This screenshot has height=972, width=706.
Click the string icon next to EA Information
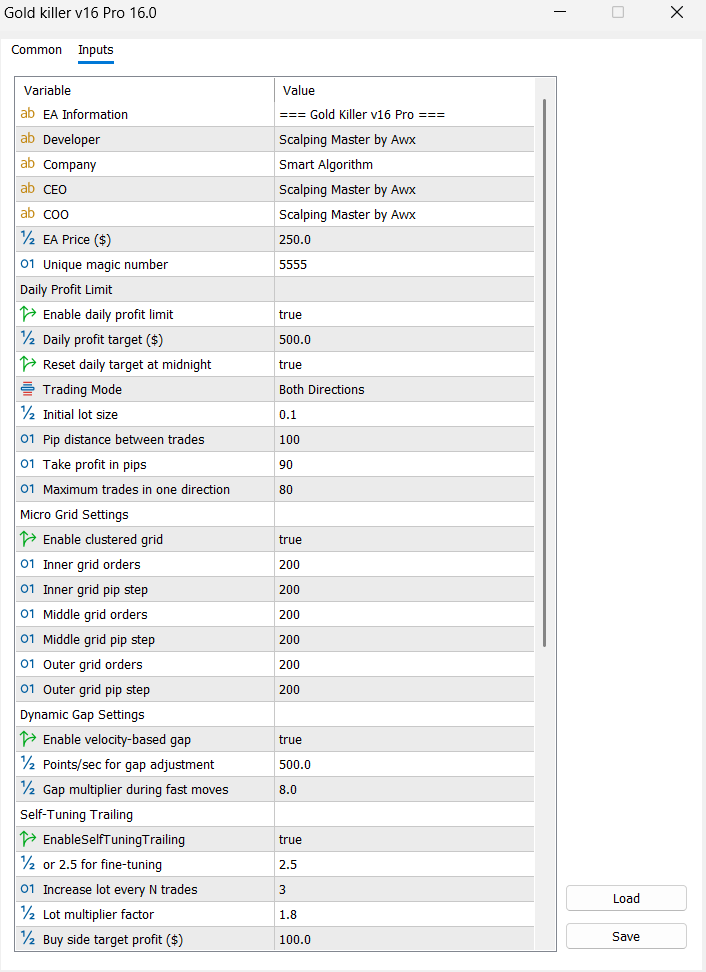pos(28,115)
